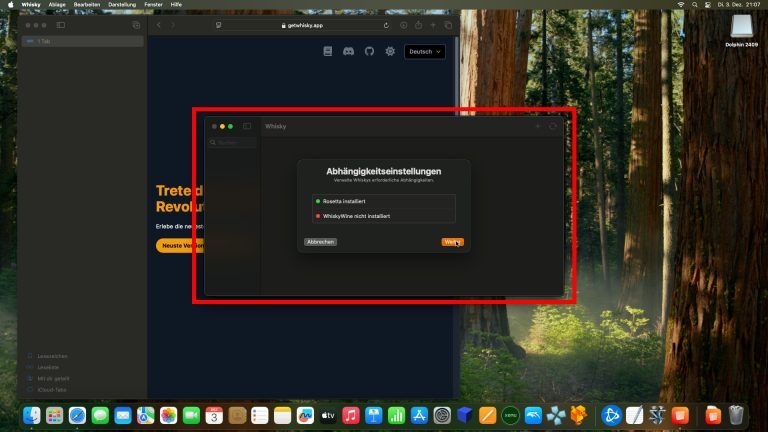Open the Fenster menu
768x432 pixels.
(153, 4)
